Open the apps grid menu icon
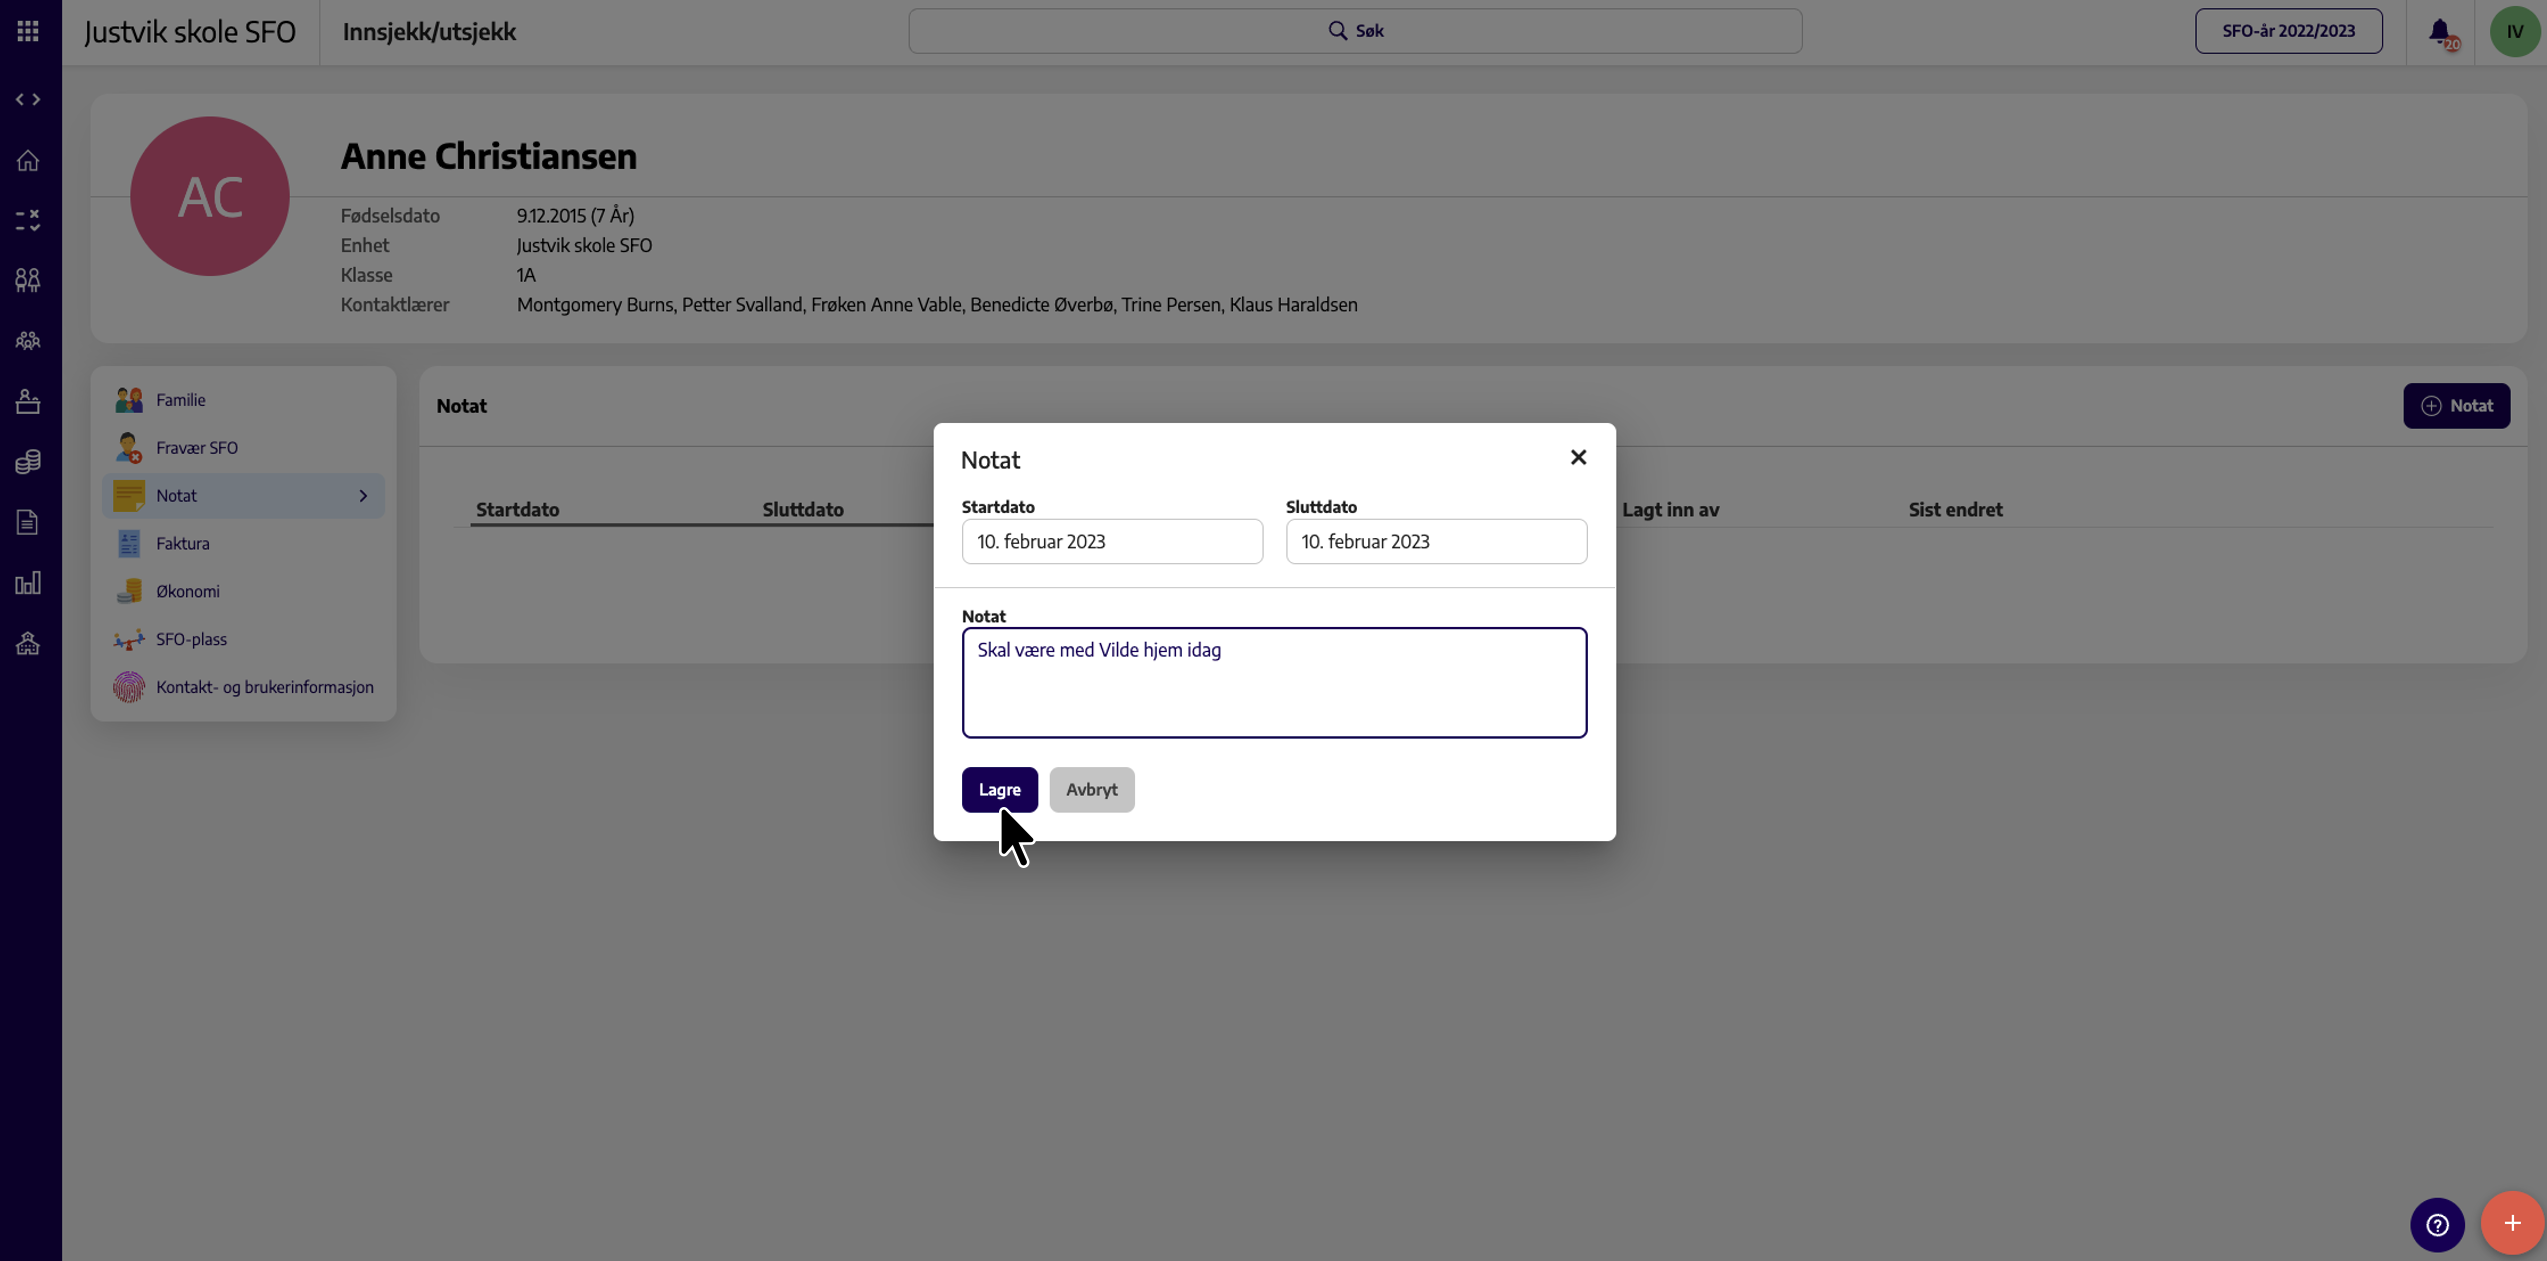Screen dimensions: 2547x1261 click(28, 31)
